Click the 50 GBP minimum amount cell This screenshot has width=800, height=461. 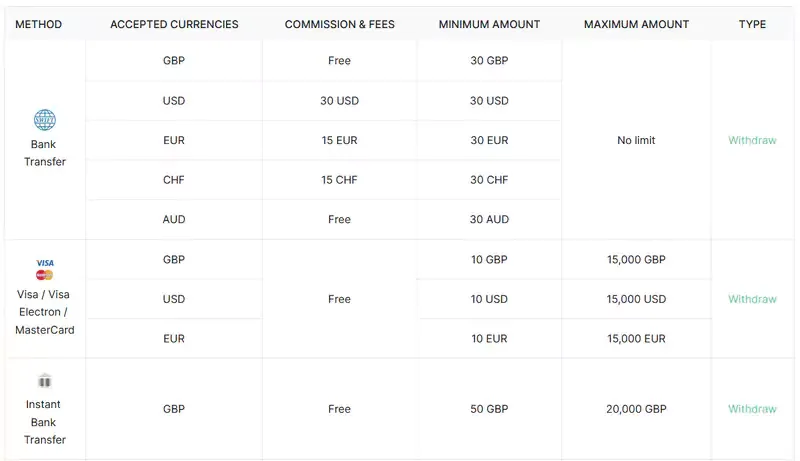(x=489, y=409)
